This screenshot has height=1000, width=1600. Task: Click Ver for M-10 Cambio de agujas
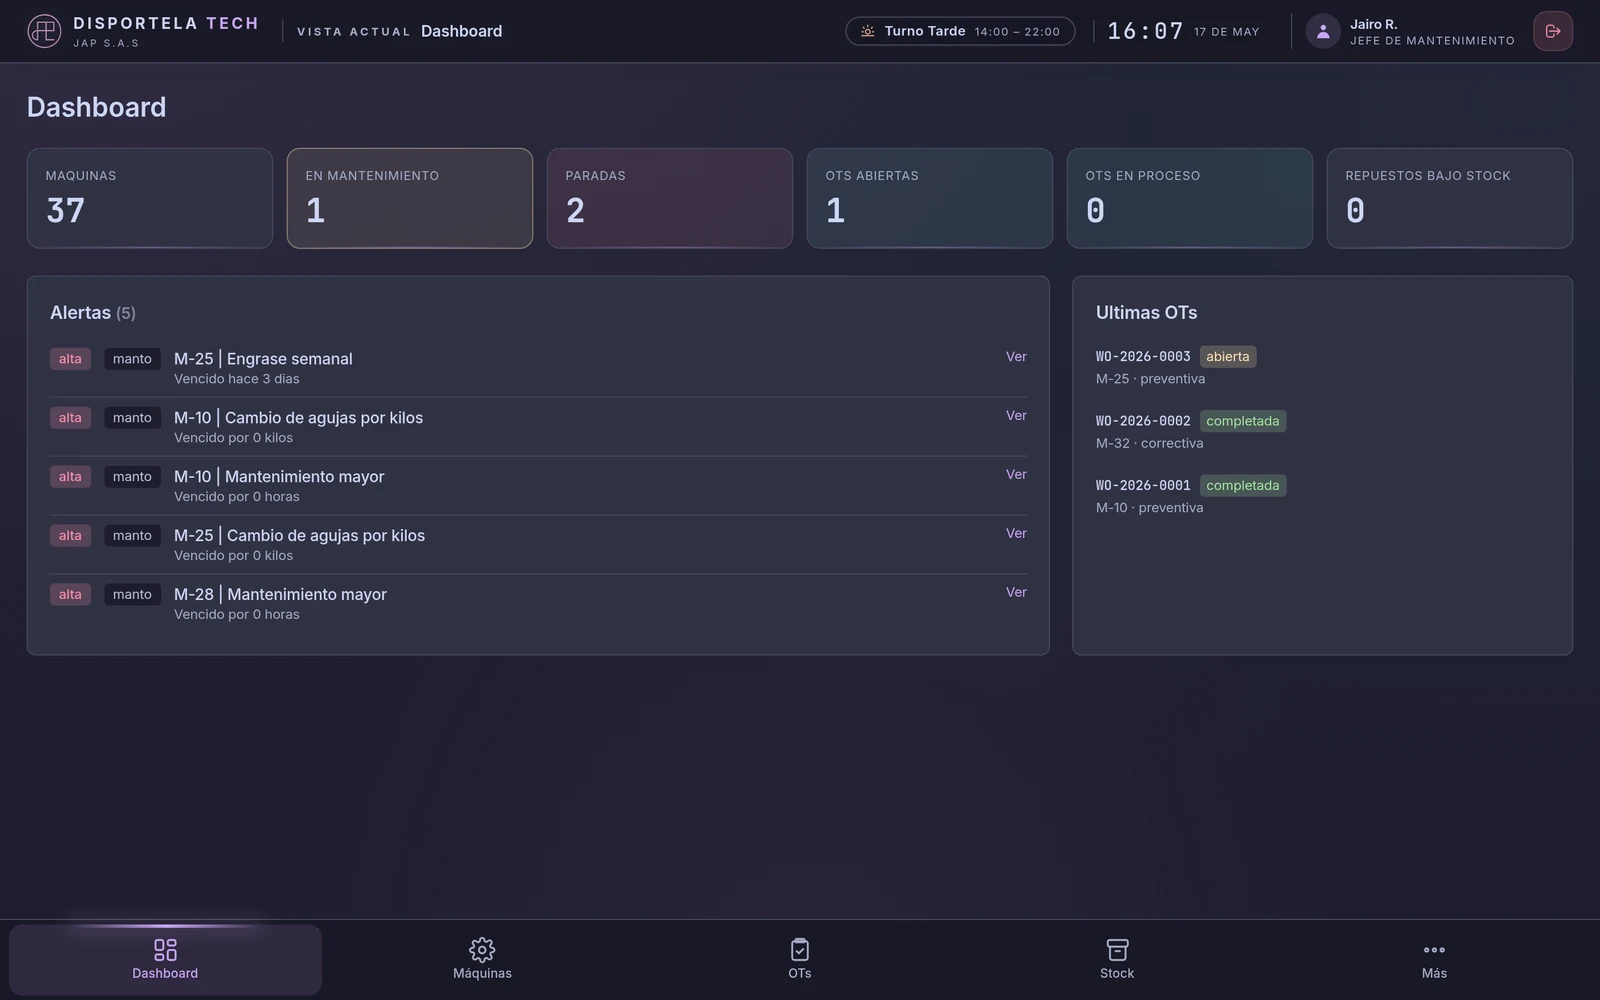coord(1016,415)
